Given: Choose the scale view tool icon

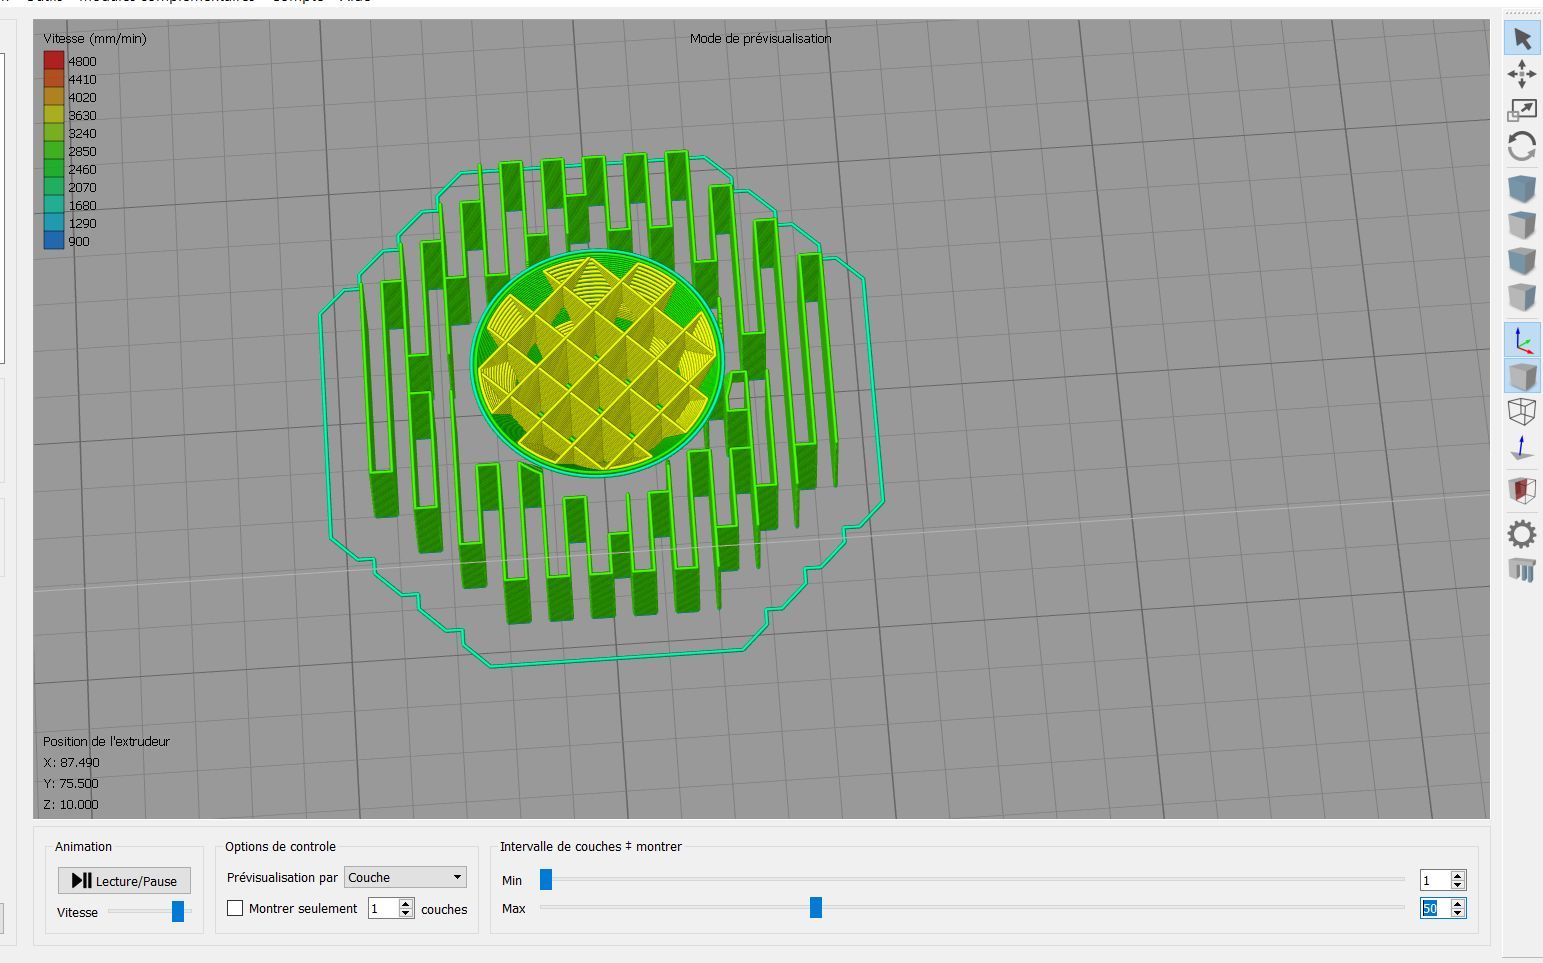Looking at the screenshot, I should coord(1522,110).
